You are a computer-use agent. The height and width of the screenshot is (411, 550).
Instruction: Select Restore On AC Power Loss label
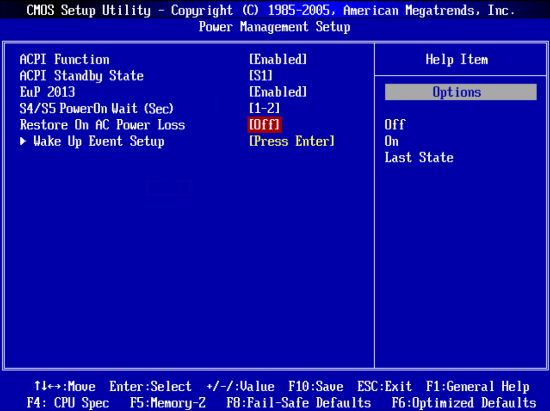coord(102,125)
